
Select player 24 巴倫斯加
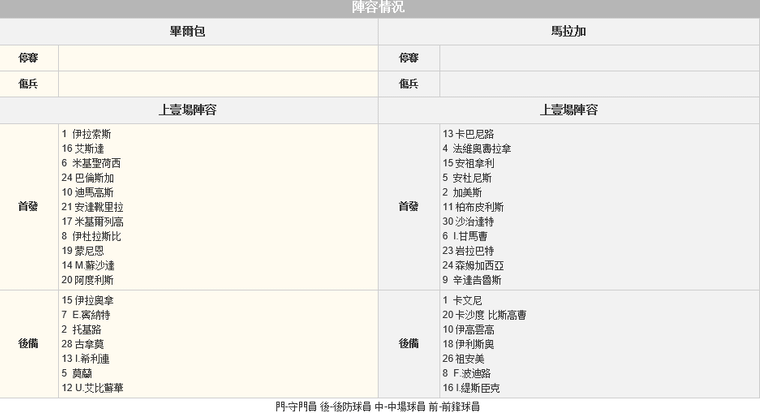coord(88,178)
